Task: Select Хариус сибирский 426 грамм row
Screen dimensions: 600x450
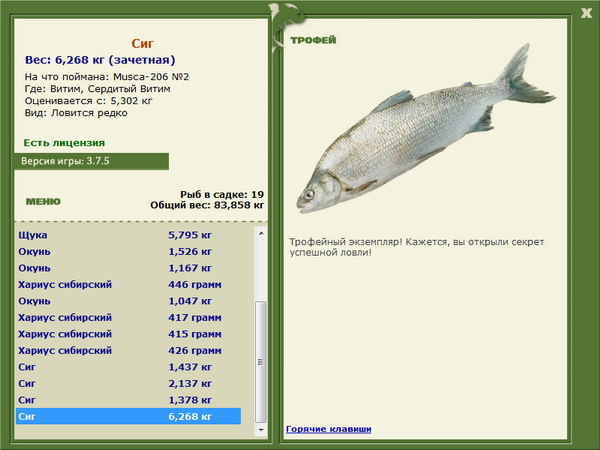Action: pos(129,351)
